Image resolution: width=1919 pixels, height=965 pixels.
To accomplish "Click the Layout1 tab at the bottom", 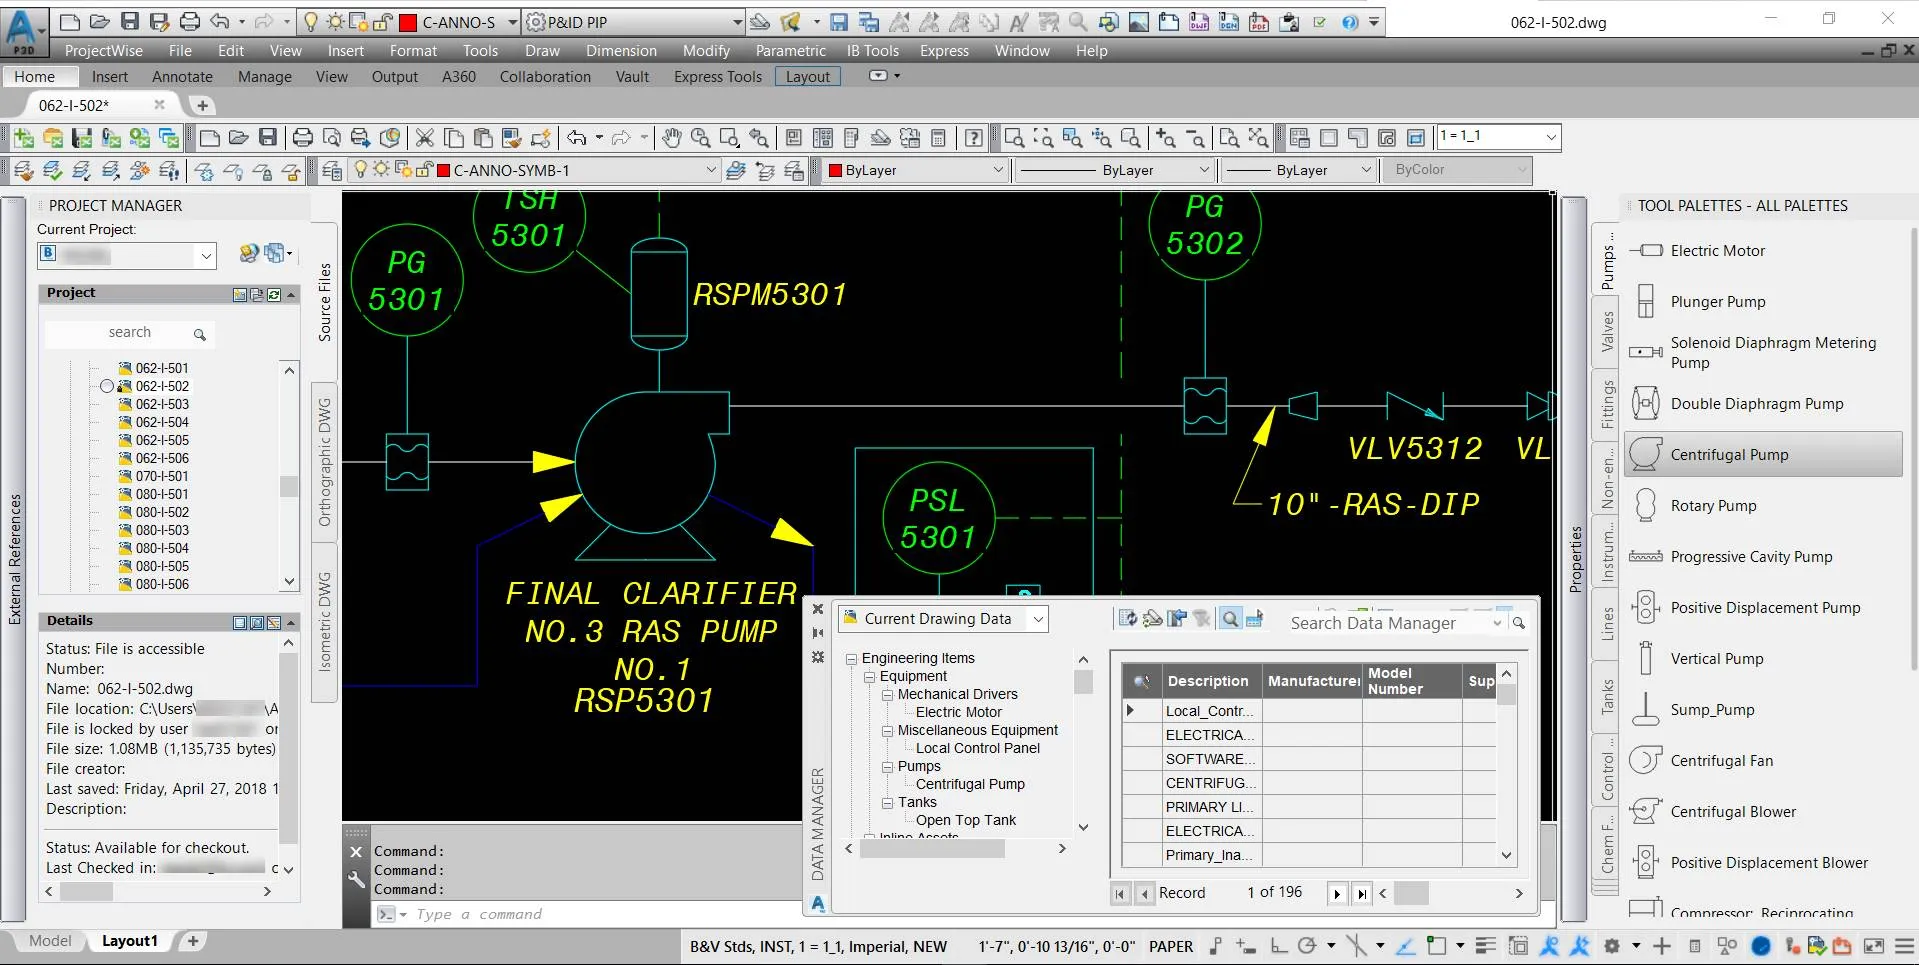I will click(x=130, y=940).
